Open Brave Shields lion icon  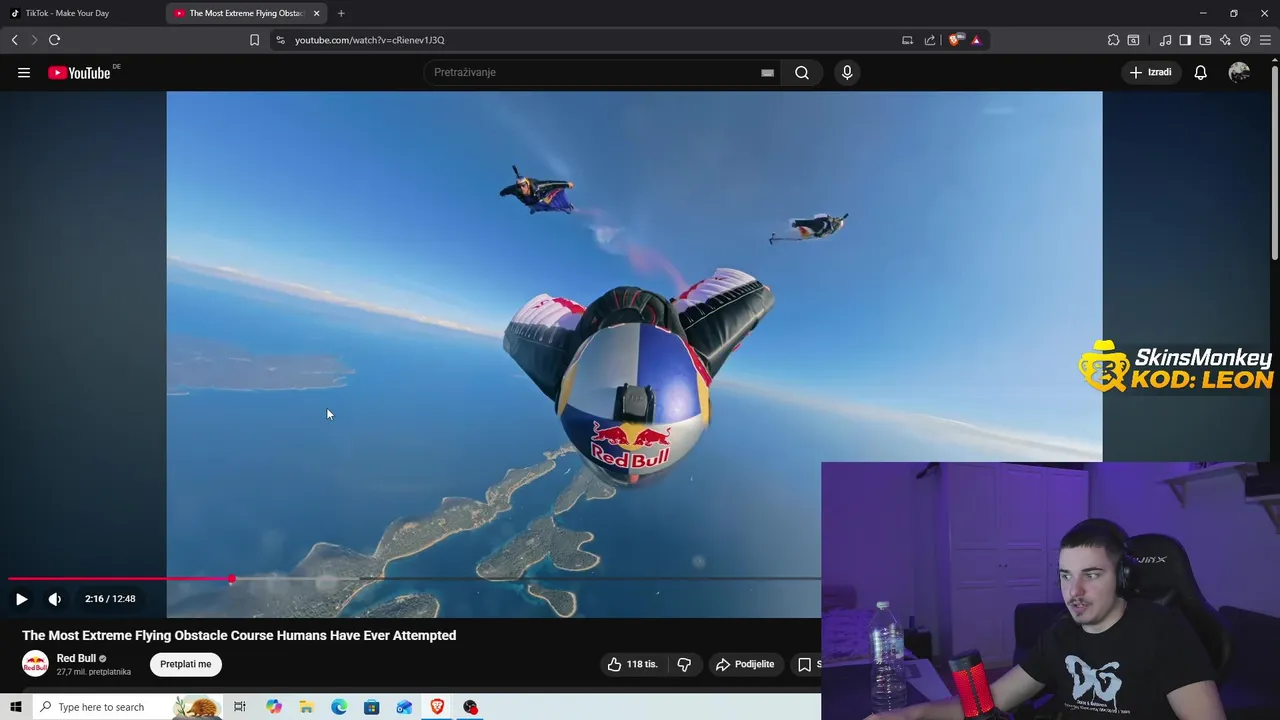(x=954, y=40)
